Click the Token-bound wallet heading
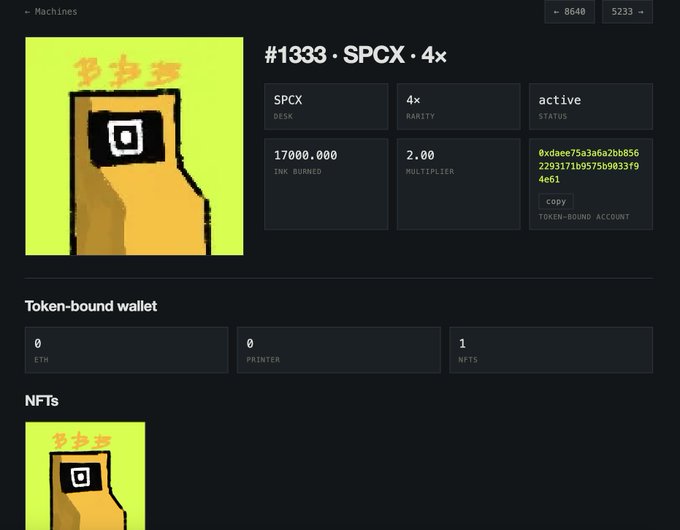This screenshot has height=530, width=680. 91,306
